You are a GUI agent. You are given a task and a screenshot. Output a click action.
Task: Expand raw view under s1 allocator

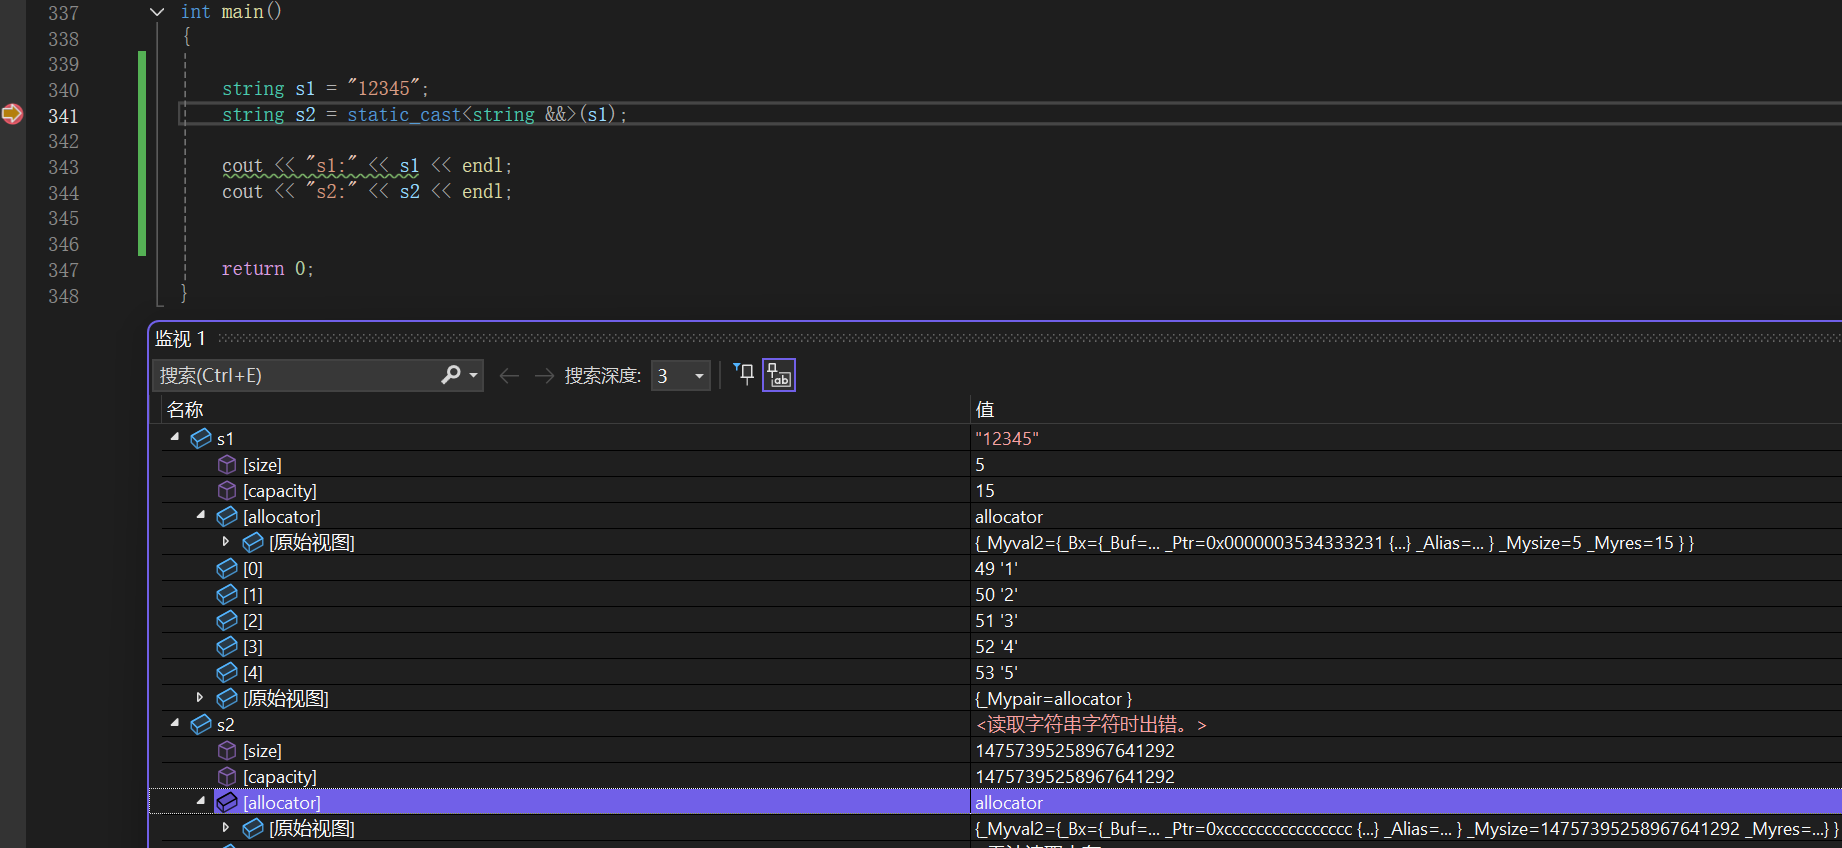click(x=226, y=541)
